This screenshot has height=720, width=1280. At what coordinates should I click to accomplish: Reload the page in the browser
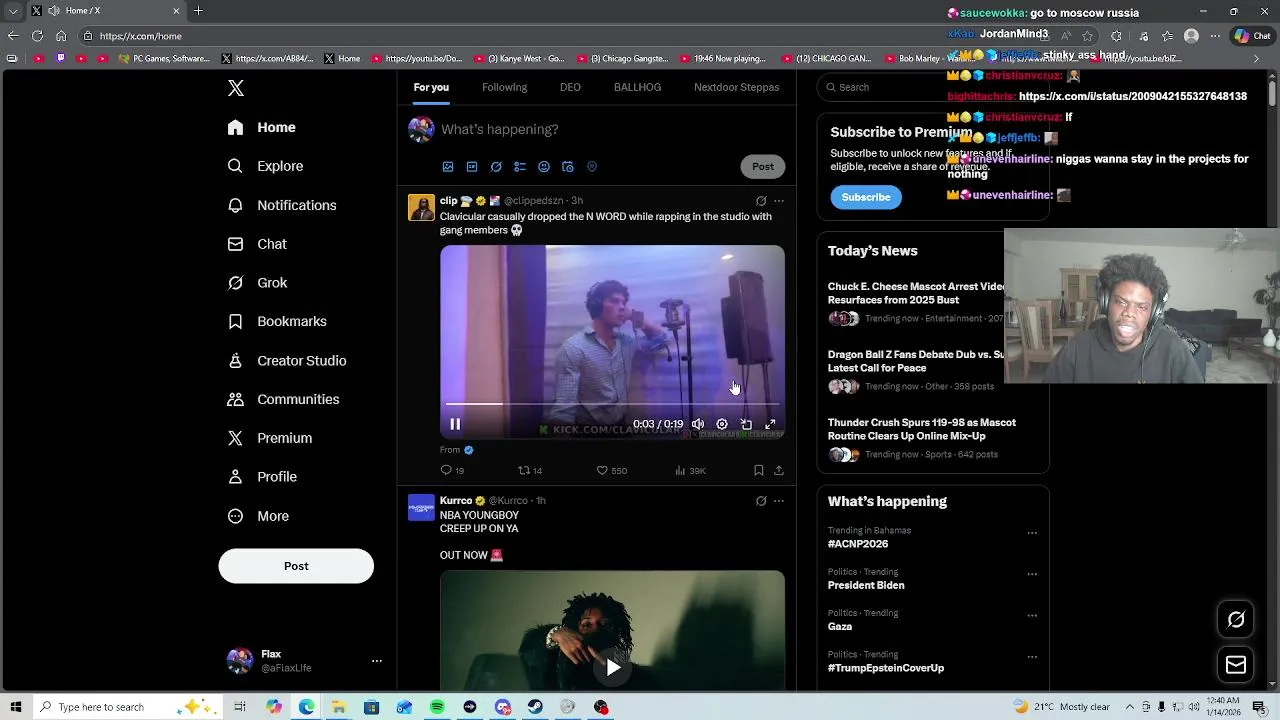pos(37,36)
